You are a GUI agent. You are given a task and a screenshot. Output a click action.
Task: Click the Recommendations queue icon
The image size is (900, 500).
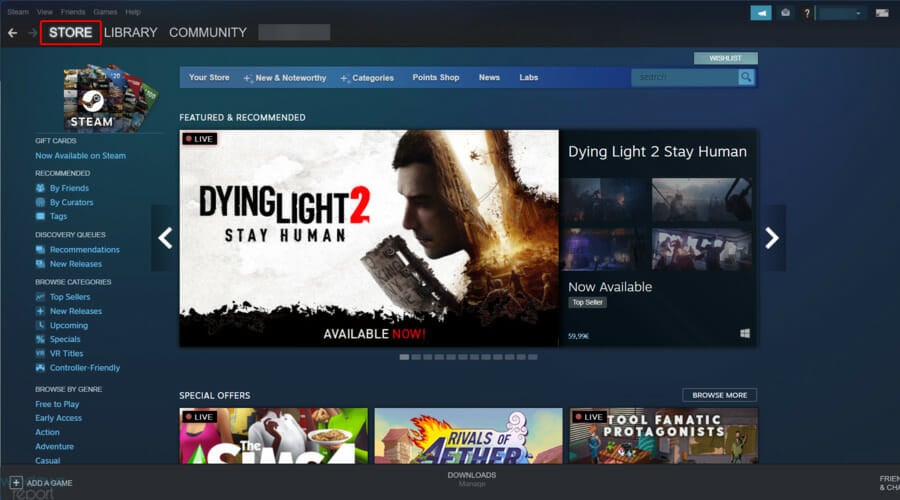[40, 250]
